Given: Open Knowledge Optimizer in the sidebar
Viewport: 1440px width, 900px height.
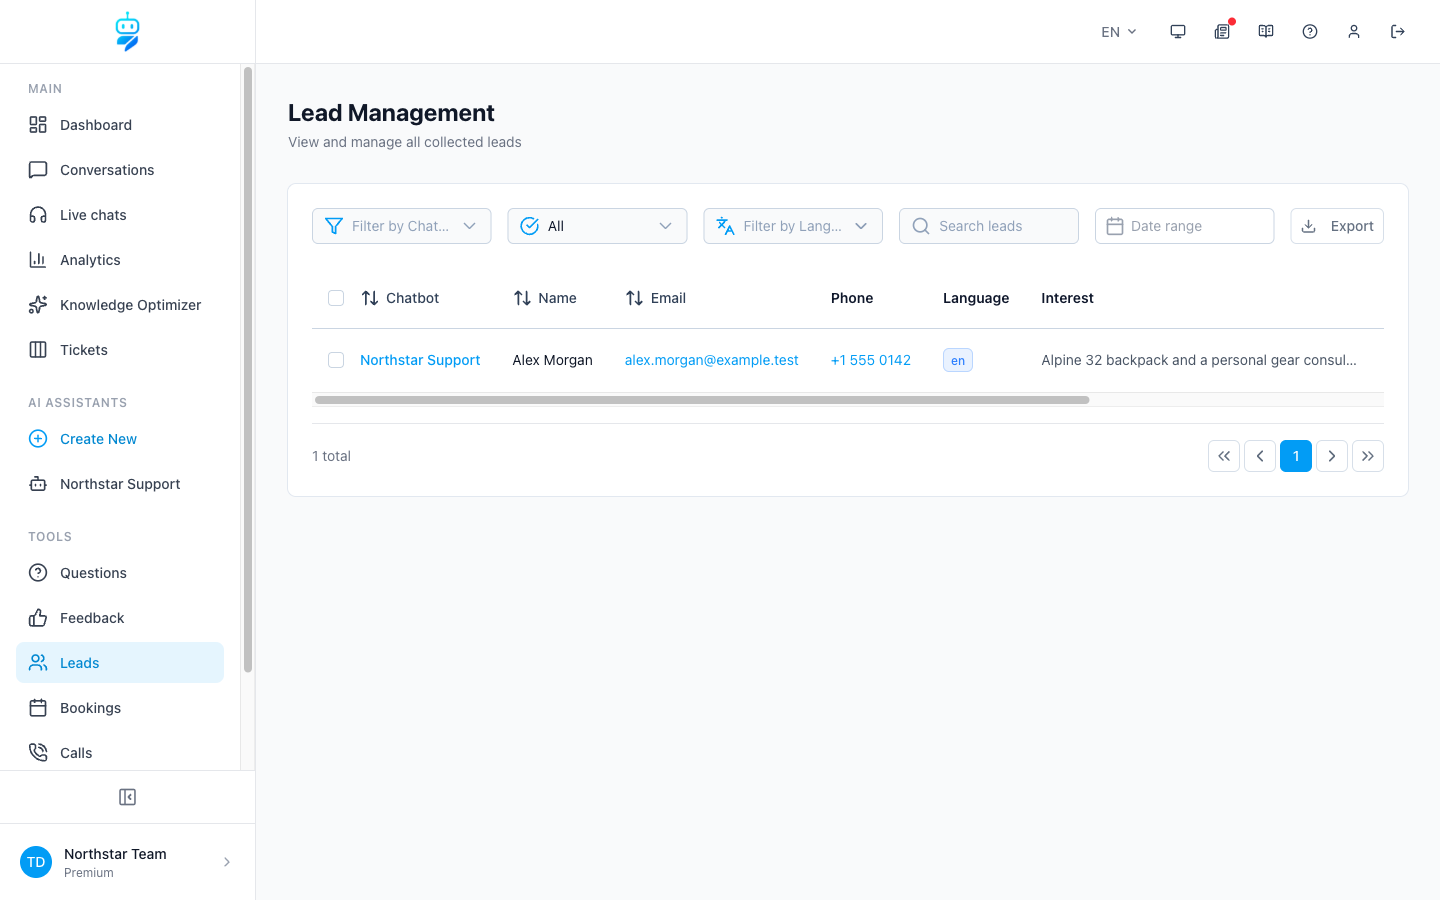Looking at the screenshot, I should coord(120,305).
